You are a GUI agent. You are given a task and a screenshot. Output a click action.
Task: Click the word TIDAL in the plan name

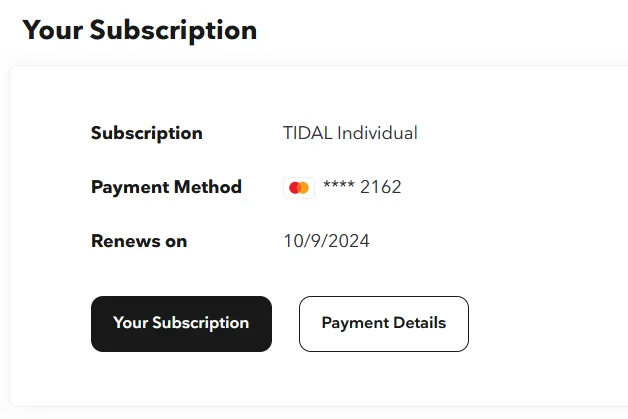pyautogui.click(x=308, y=133)
